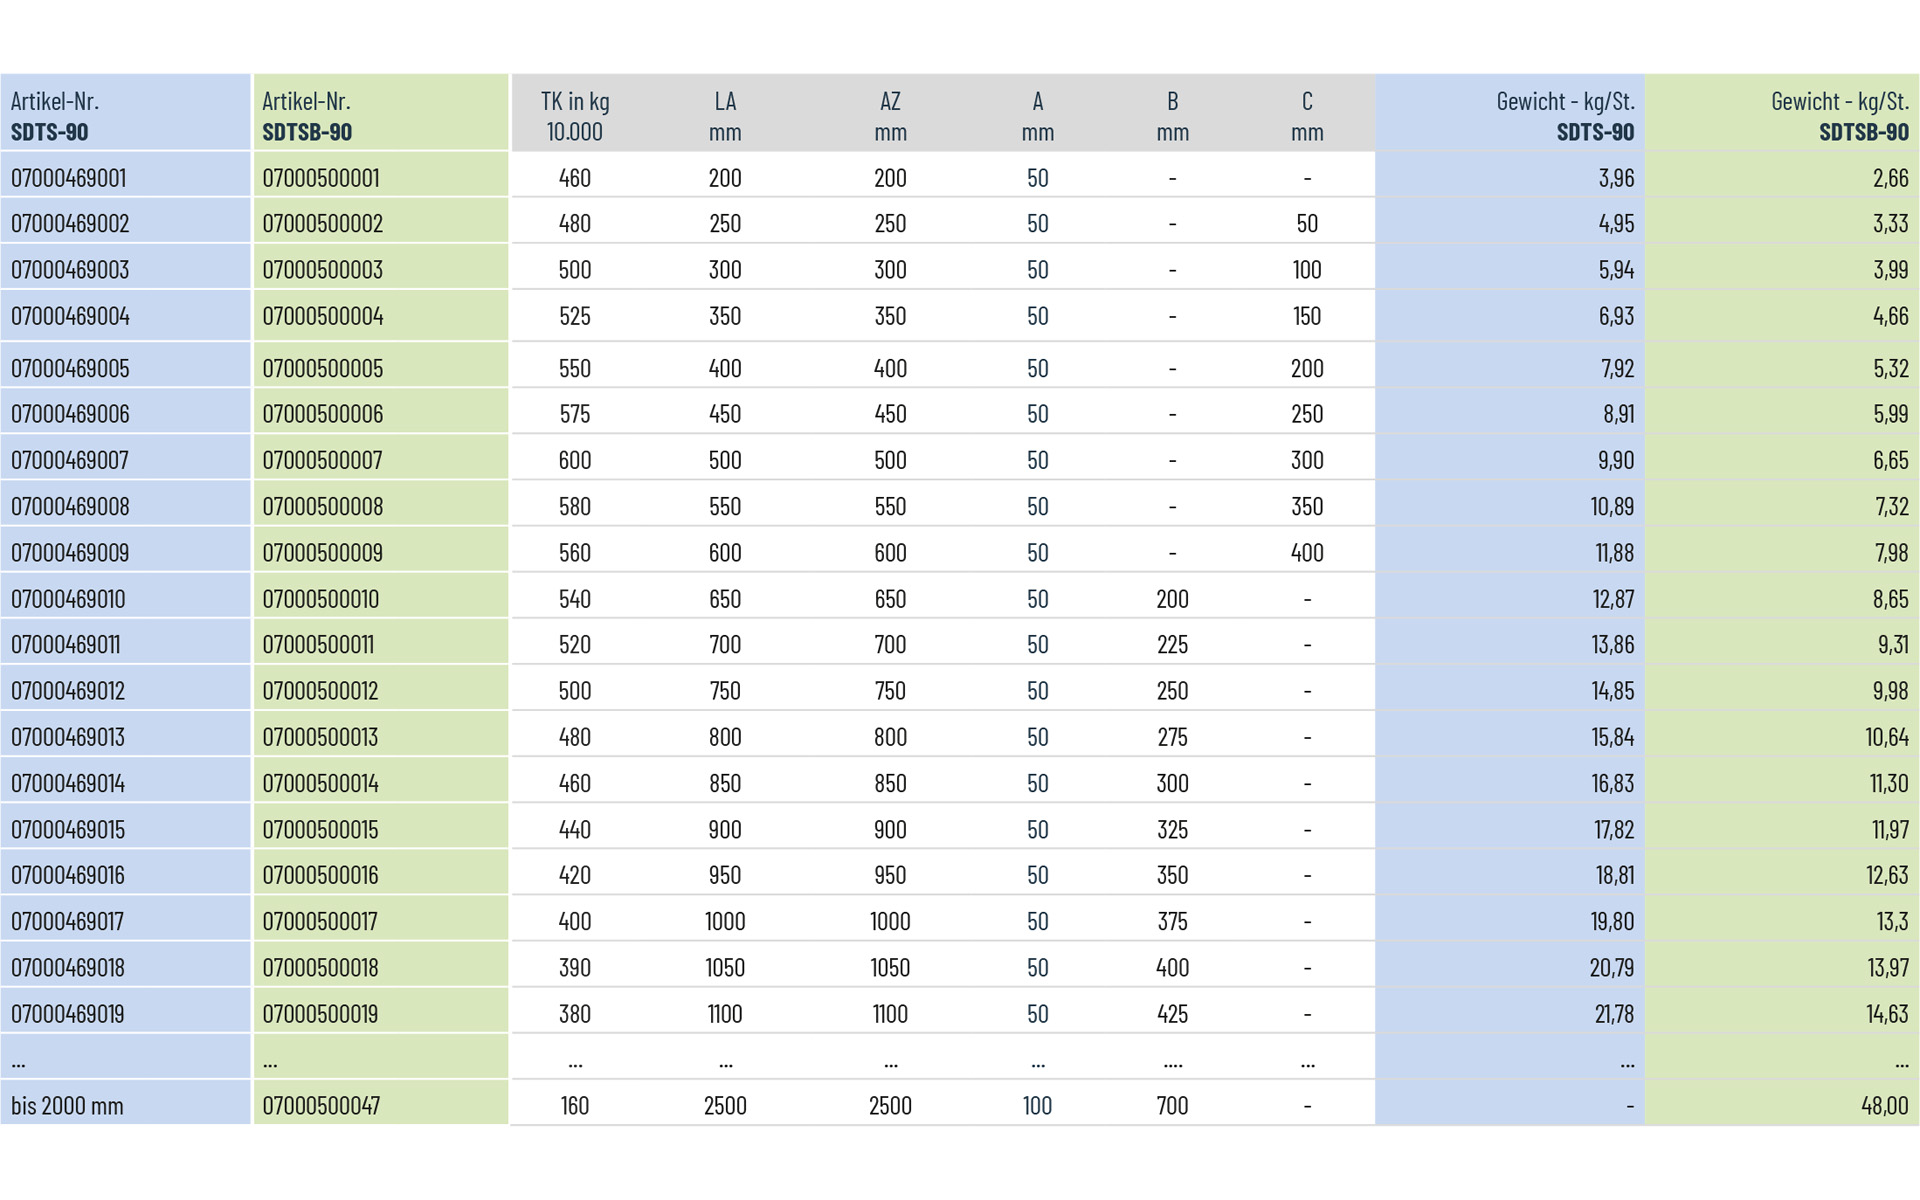Image resolution: width=1920 pixels, height=1200 pixels.
Task: Select article number 07000500015
Action: click(320, 830)
